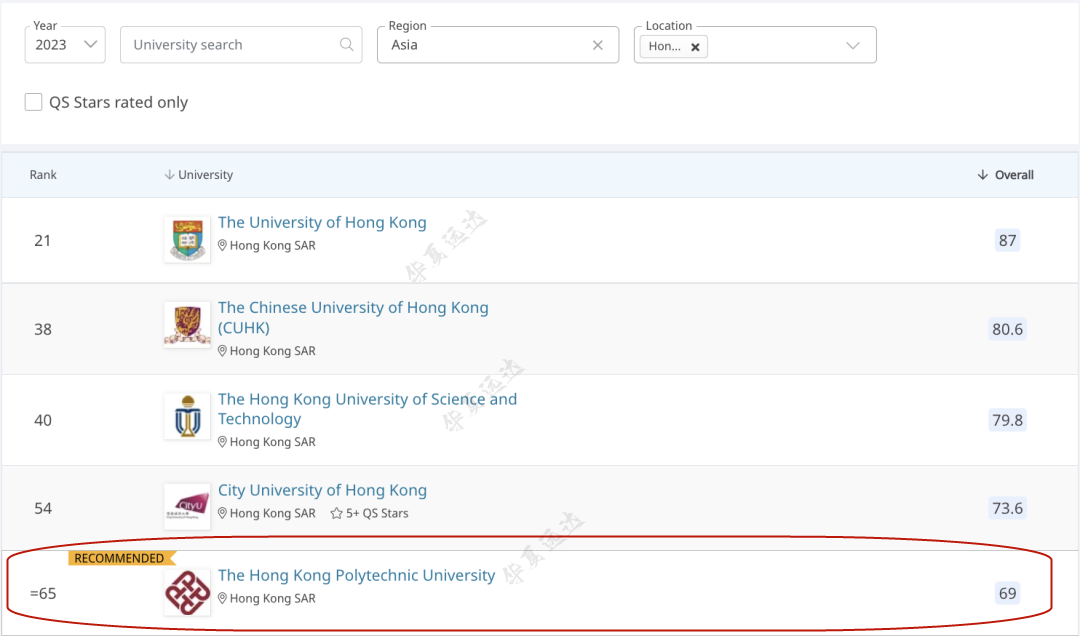Open Hong Kong University of Science and Technology link
Viewport: 1080px width, 636px height.
[367, 409]
